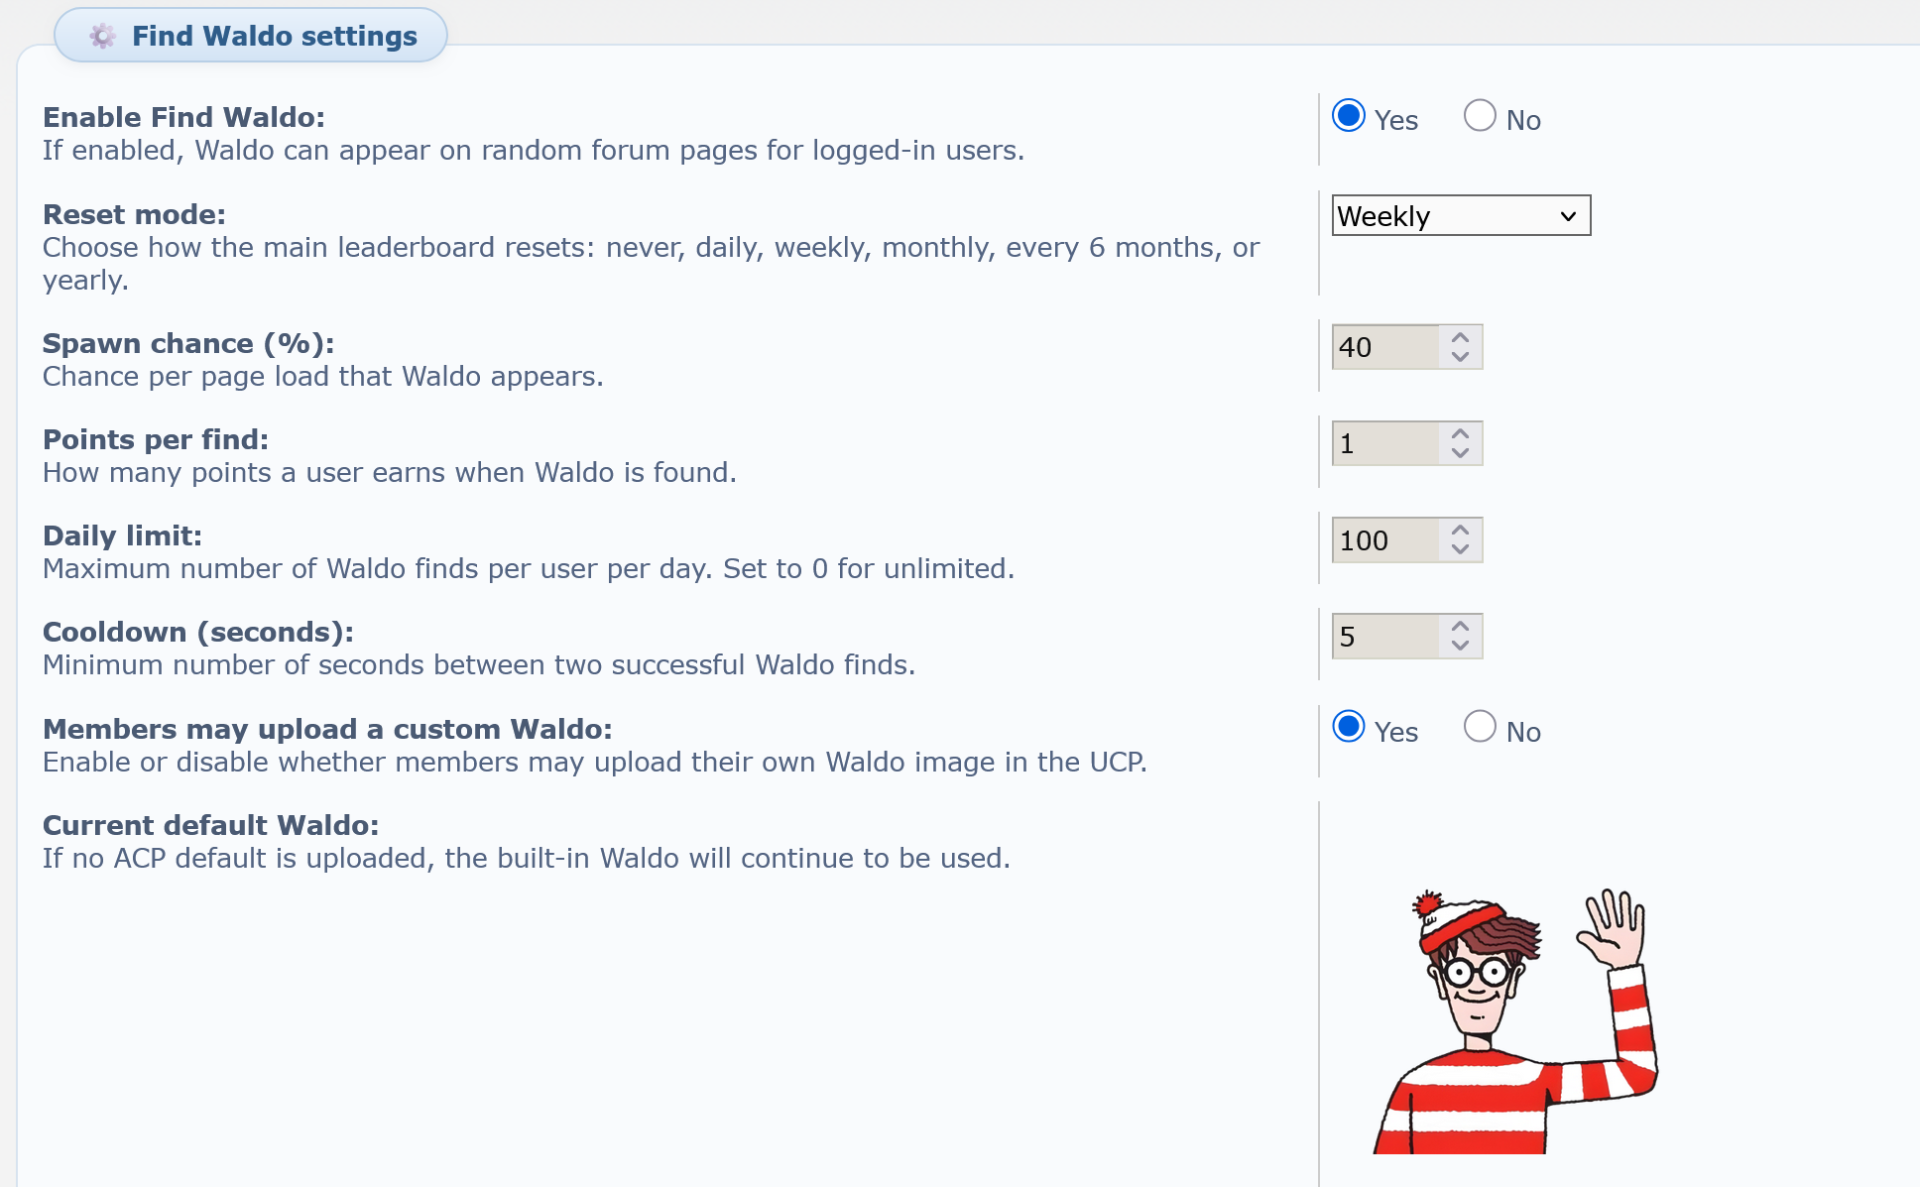Raise Daily limit using up arrow
This screenshot has width=1920, height=1187.
pyautogui.click(x=1460, y=531)
